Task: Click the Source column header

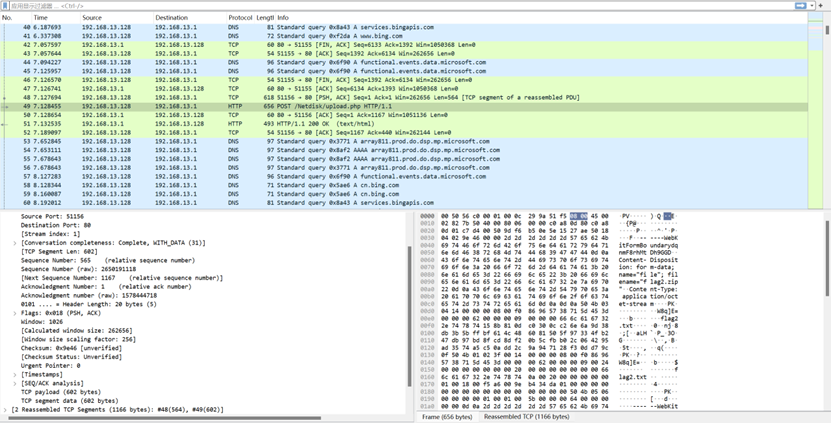Action: [x=92, y=18]
